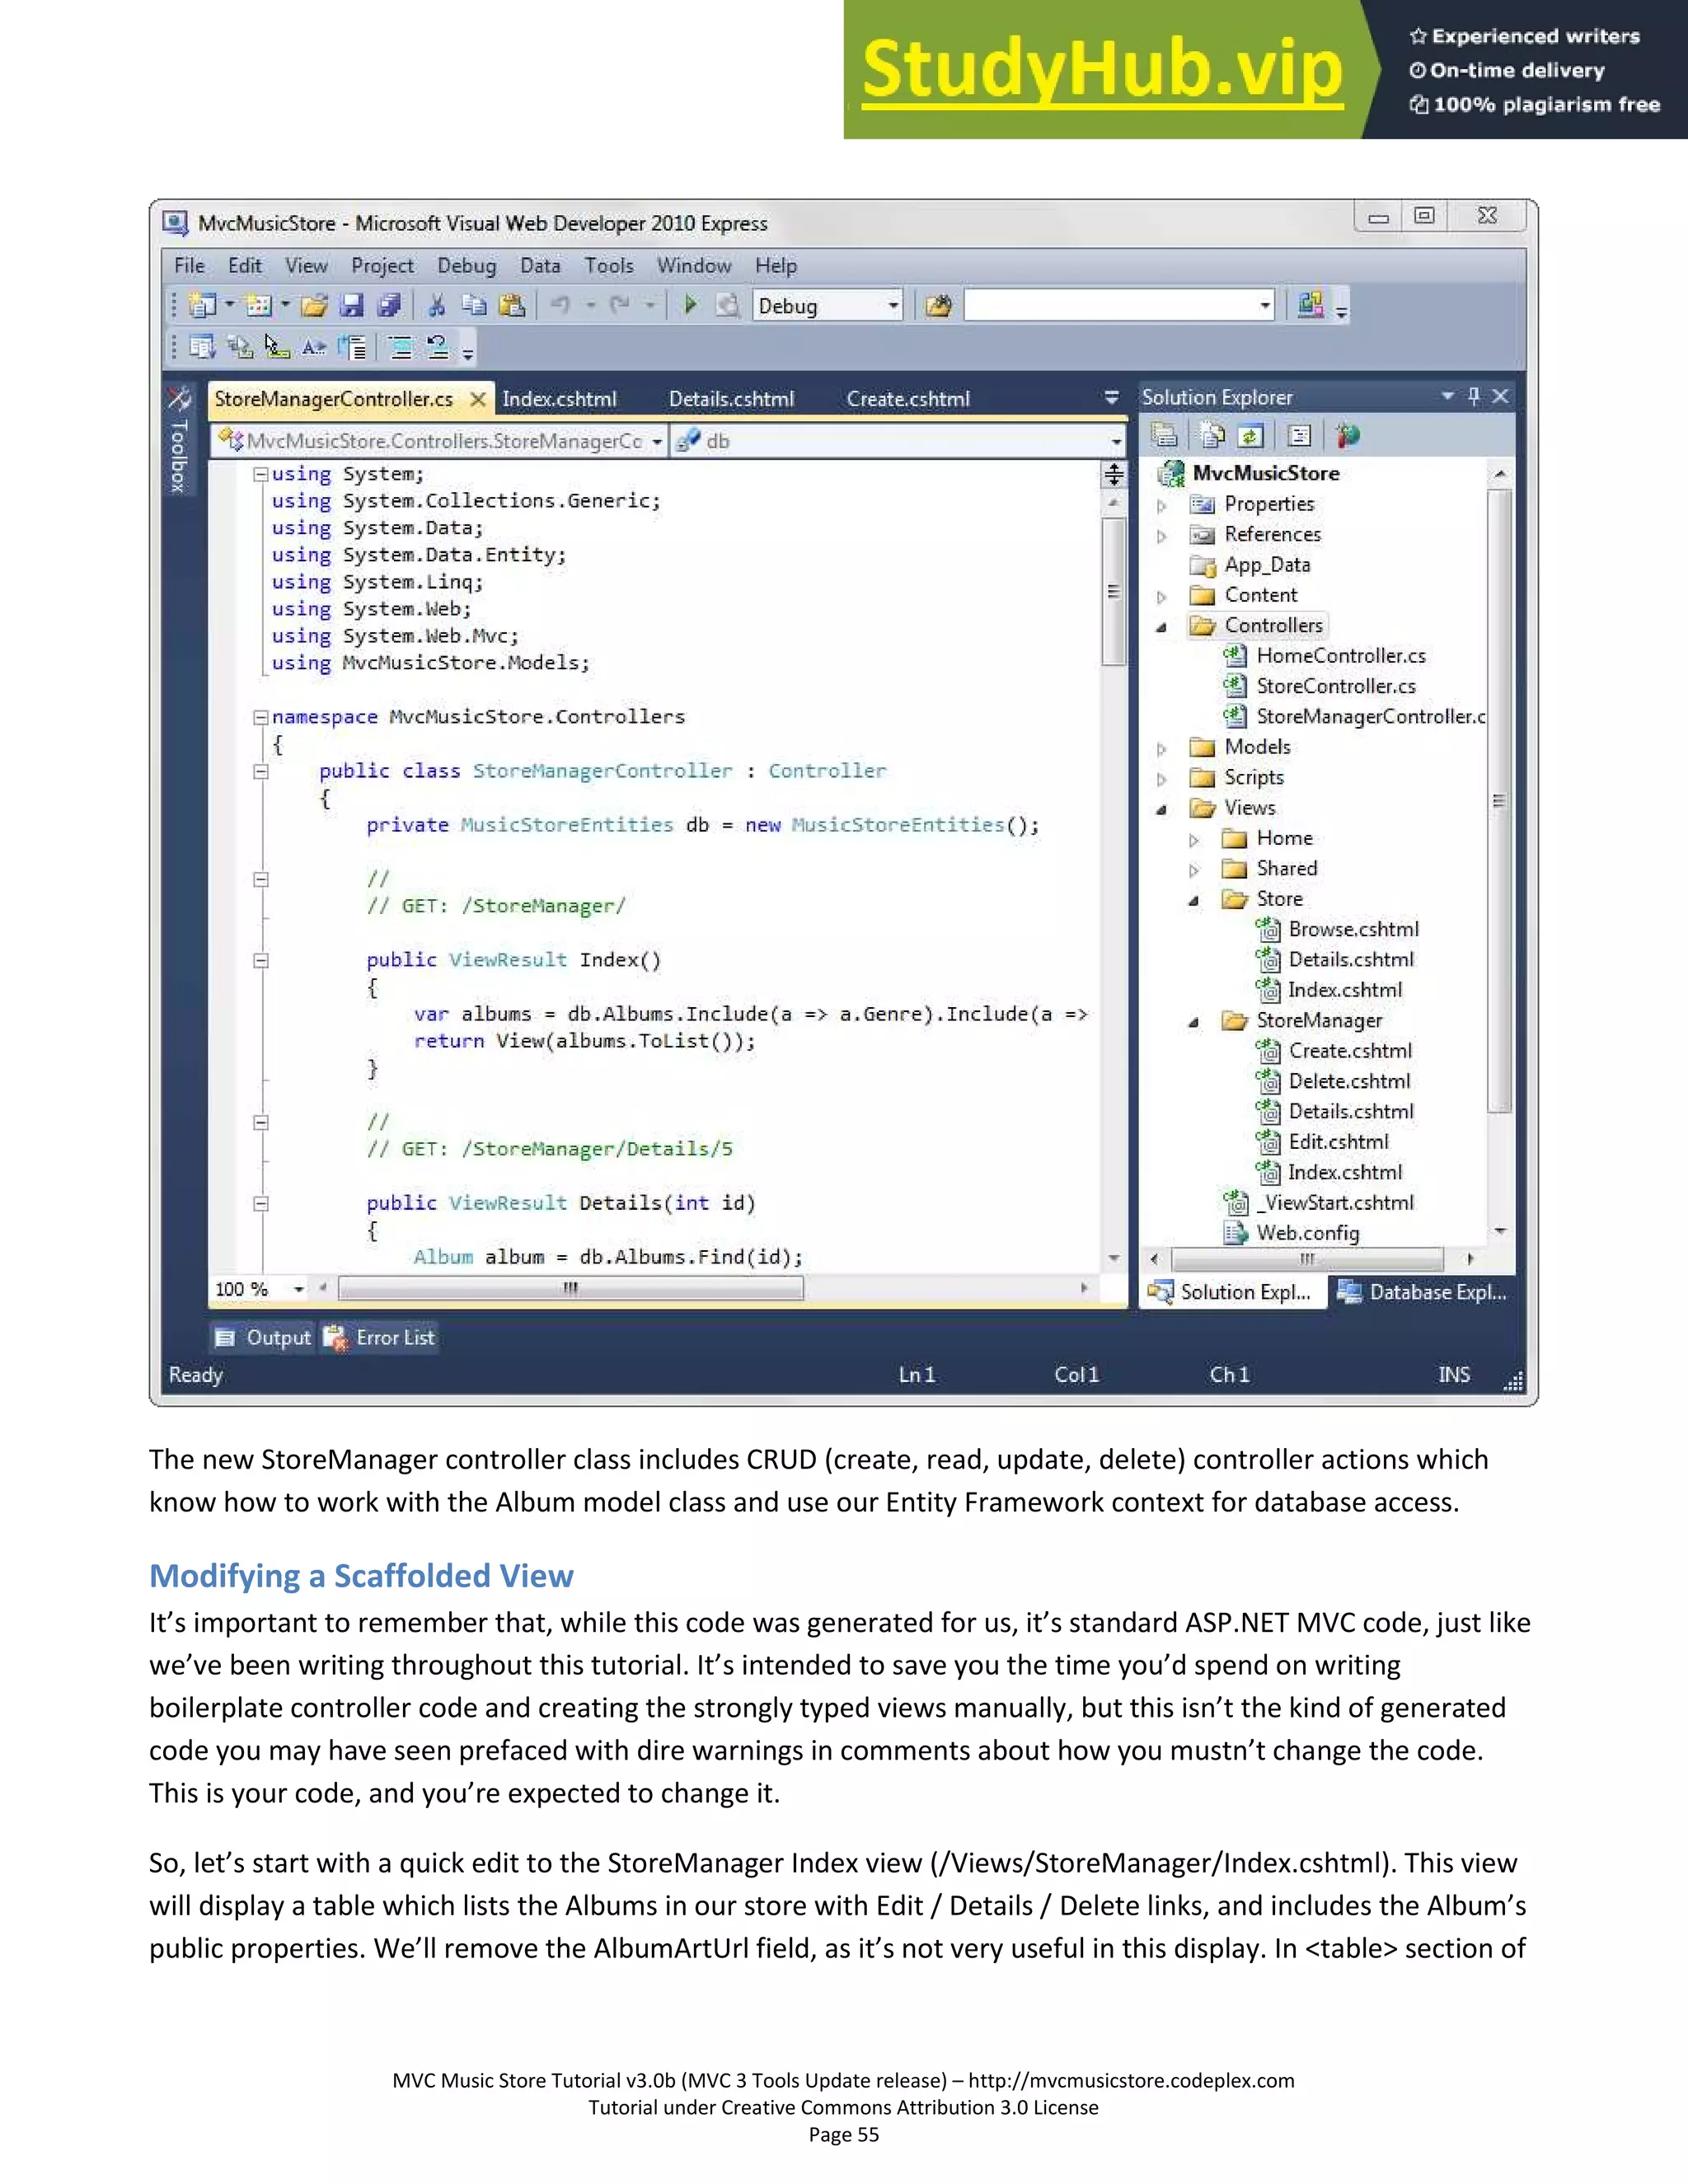
Task: Refresh the Solution Explorer tree
Action: [1250, 436]
